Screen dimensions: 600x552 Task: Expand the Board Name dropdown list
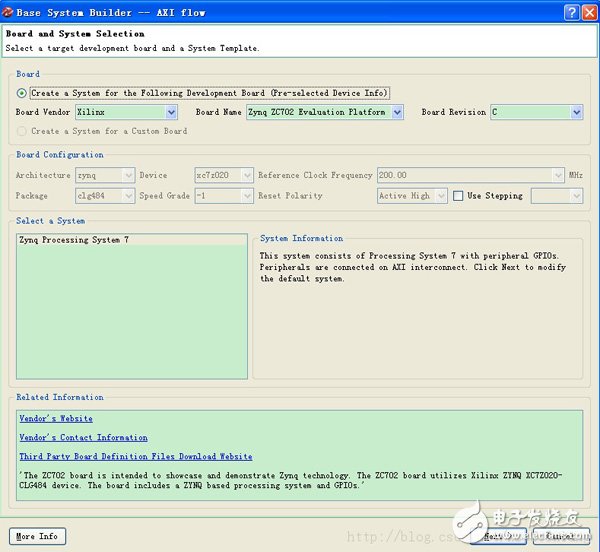pos(397,113)
